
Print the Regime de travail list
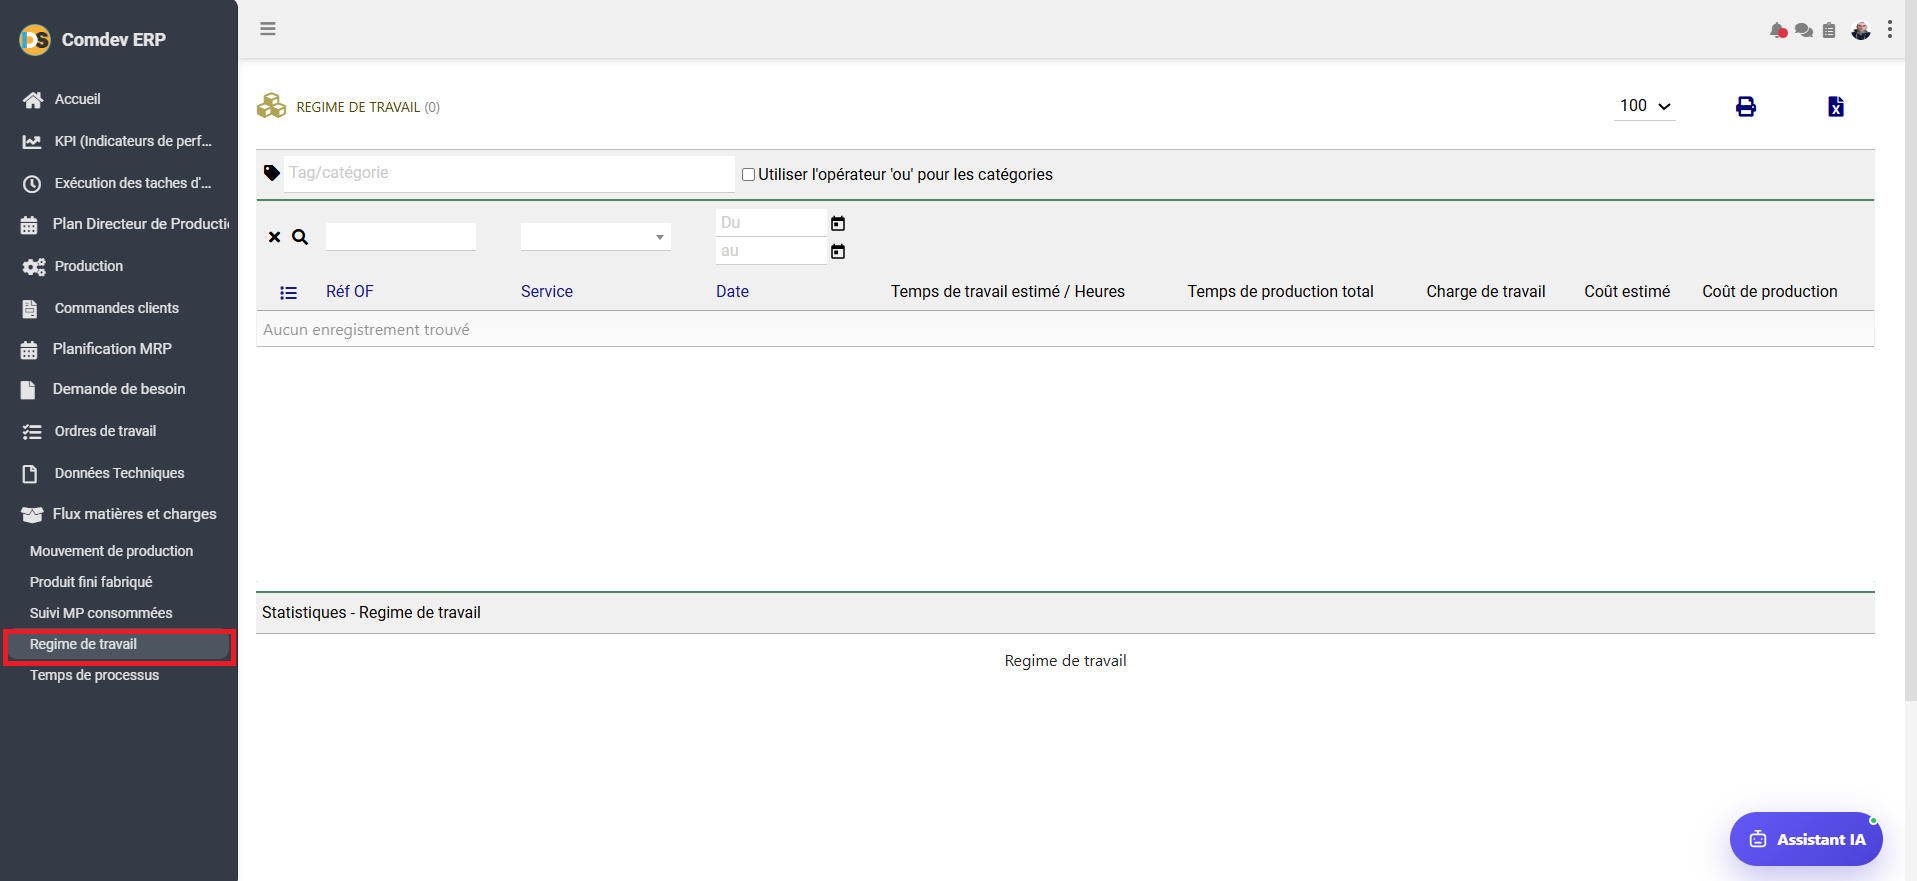(x=1746, y=107)
